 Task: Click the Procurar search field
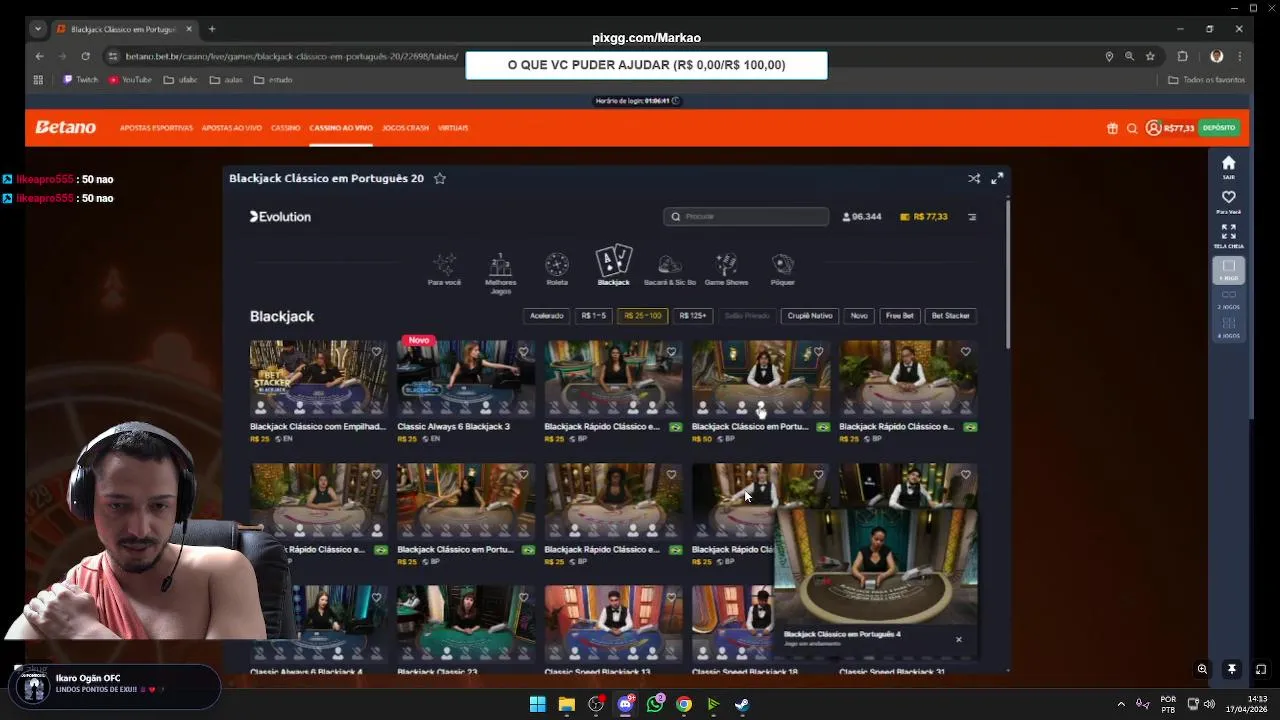(x=746, y=216)
